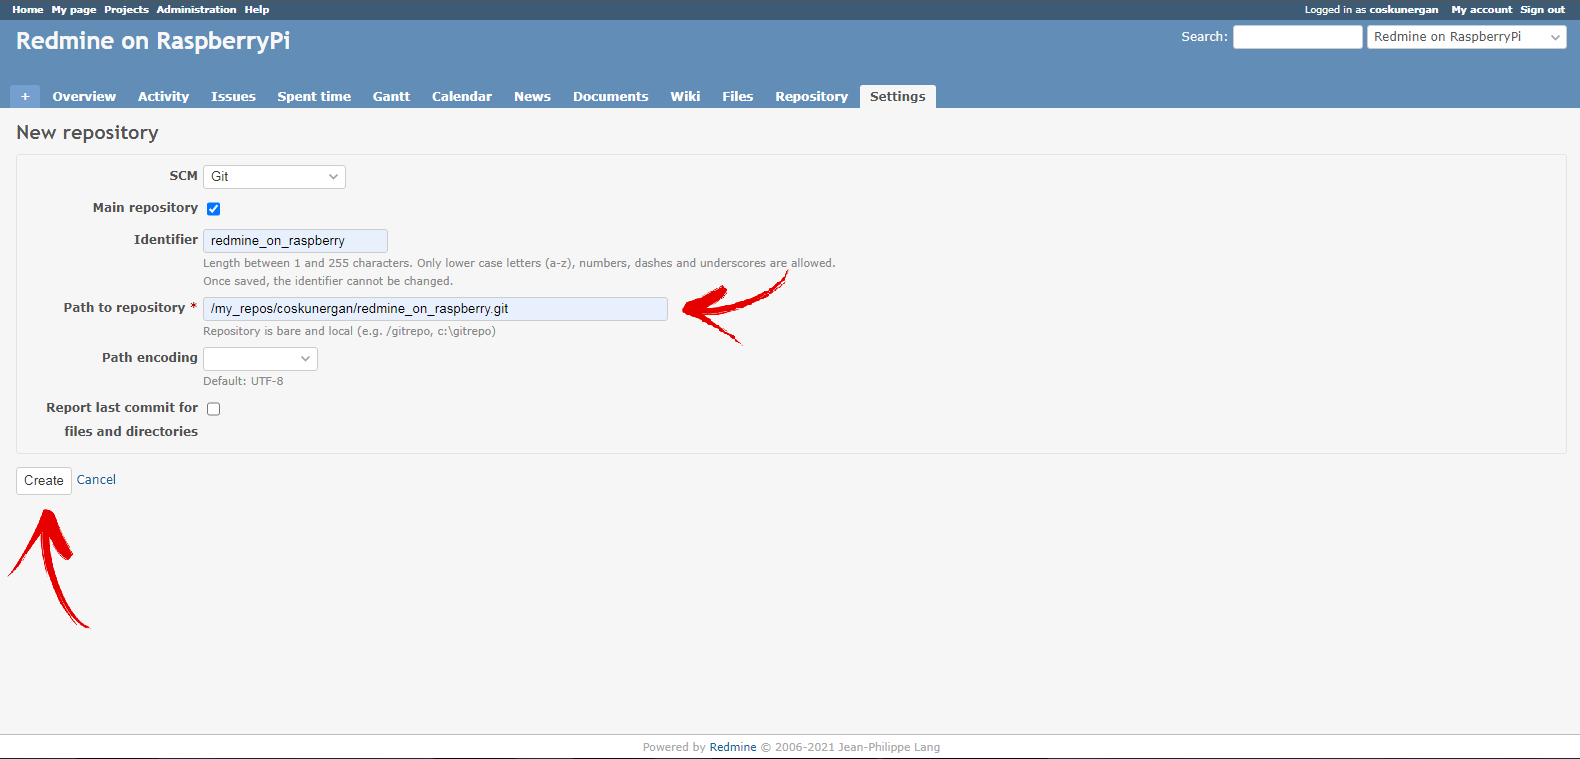Click the Path to repository field
The image size is (1580, 759).
(x=435, y=309)
